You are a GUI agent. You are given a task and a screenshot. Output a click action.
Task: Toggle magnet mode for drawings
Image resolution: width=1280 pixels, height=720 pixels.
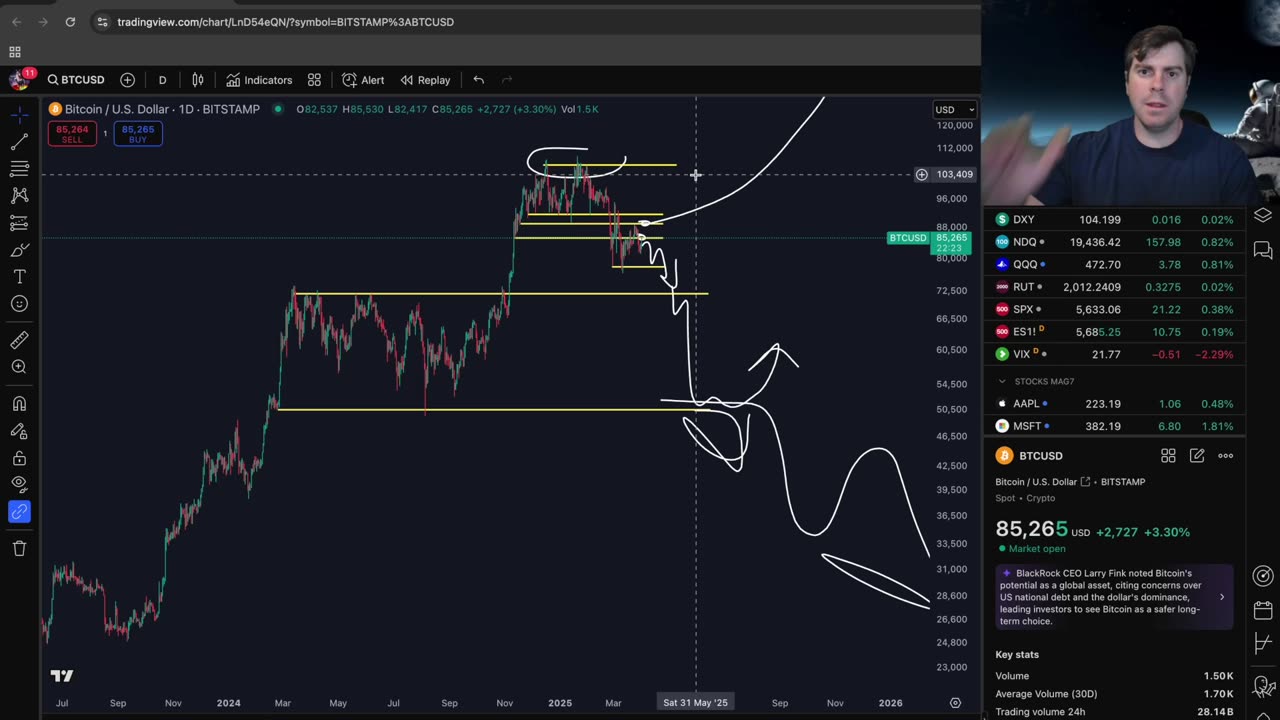(19, 404)
